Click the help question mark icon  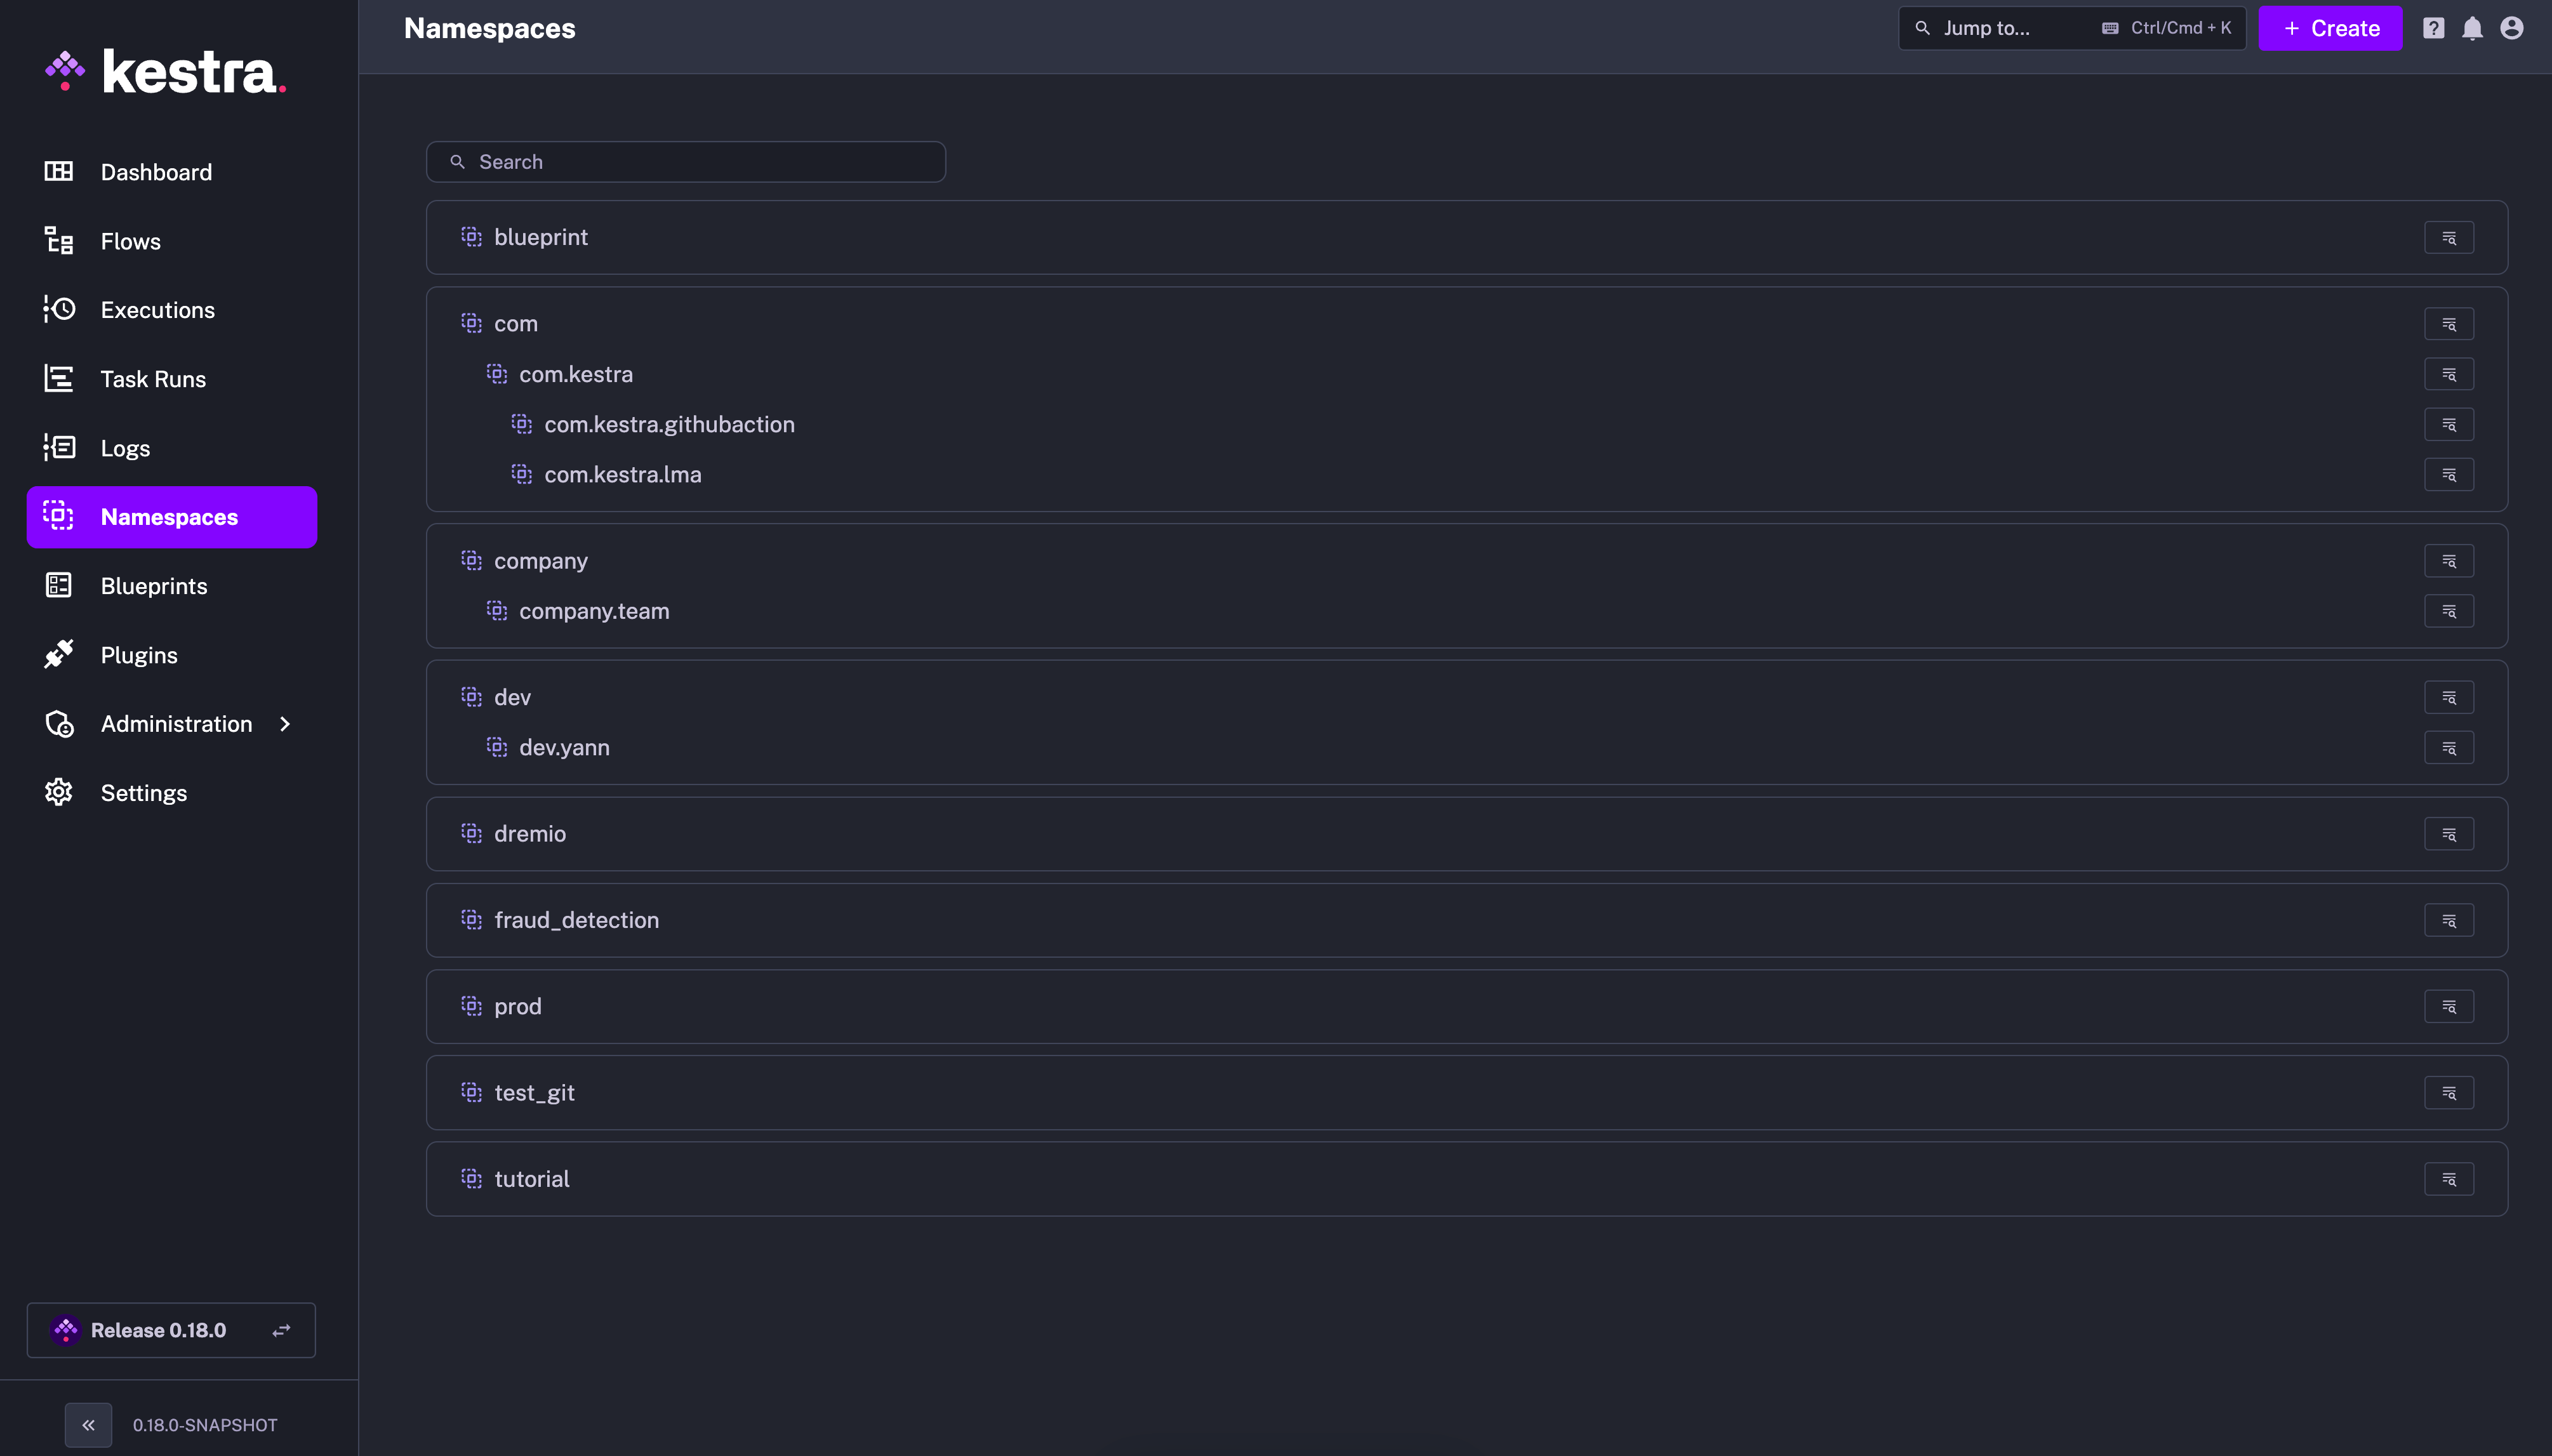[x=2433, y=28]
